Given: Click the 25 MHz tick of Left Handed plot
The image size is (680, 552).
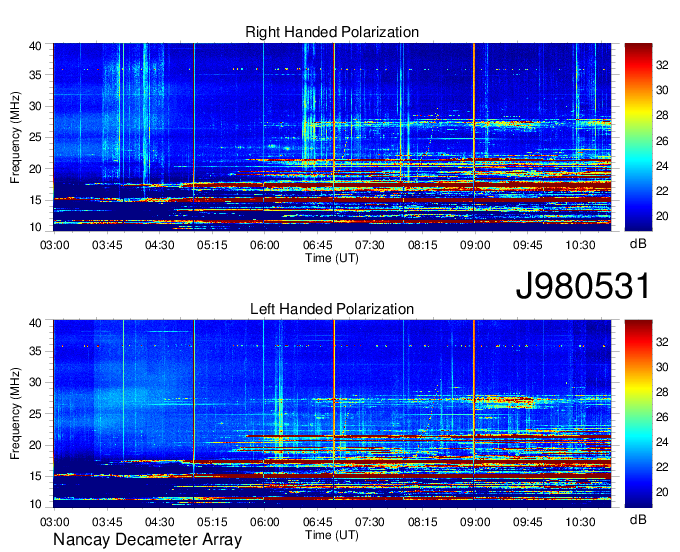Looking at the screenshot, I should 35,414.
